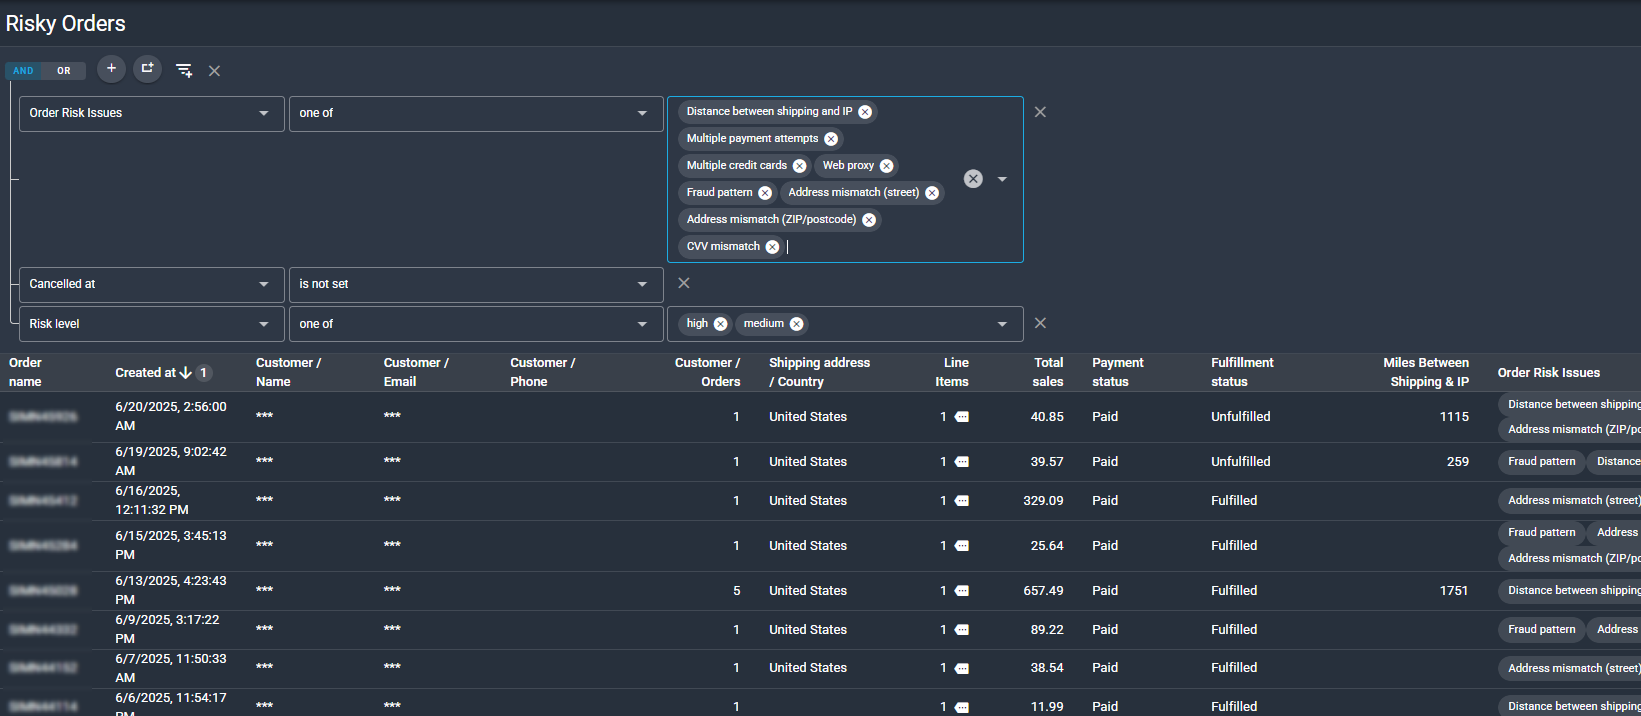
Task: Sort by Total sales column header
Action: point(1048,372)
